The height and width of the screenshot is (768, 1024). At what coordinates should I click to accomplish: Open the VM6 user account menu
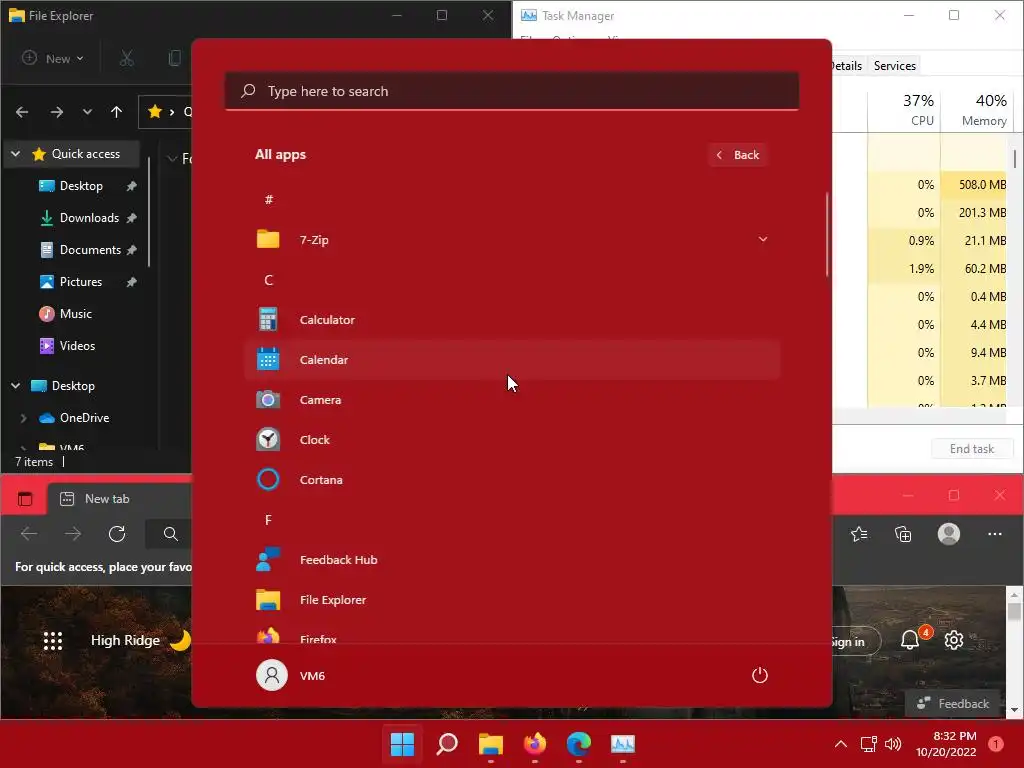291,675
